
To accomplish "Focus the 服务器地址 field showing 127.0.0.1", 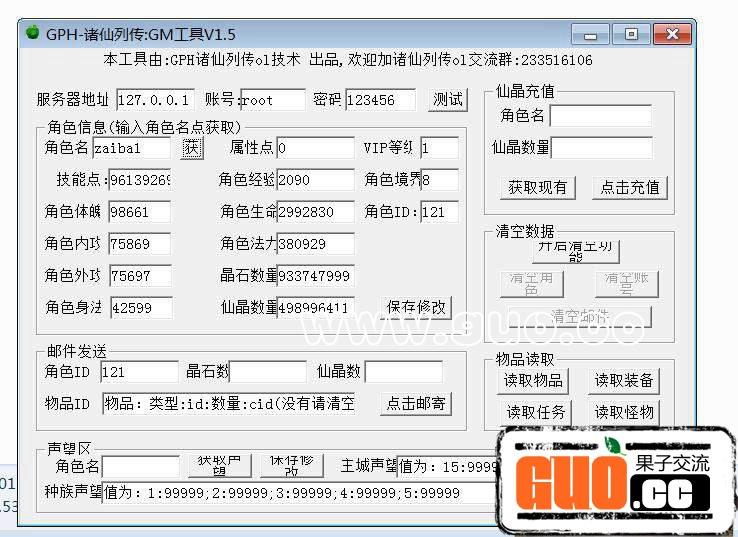I will tap(155, 100).
